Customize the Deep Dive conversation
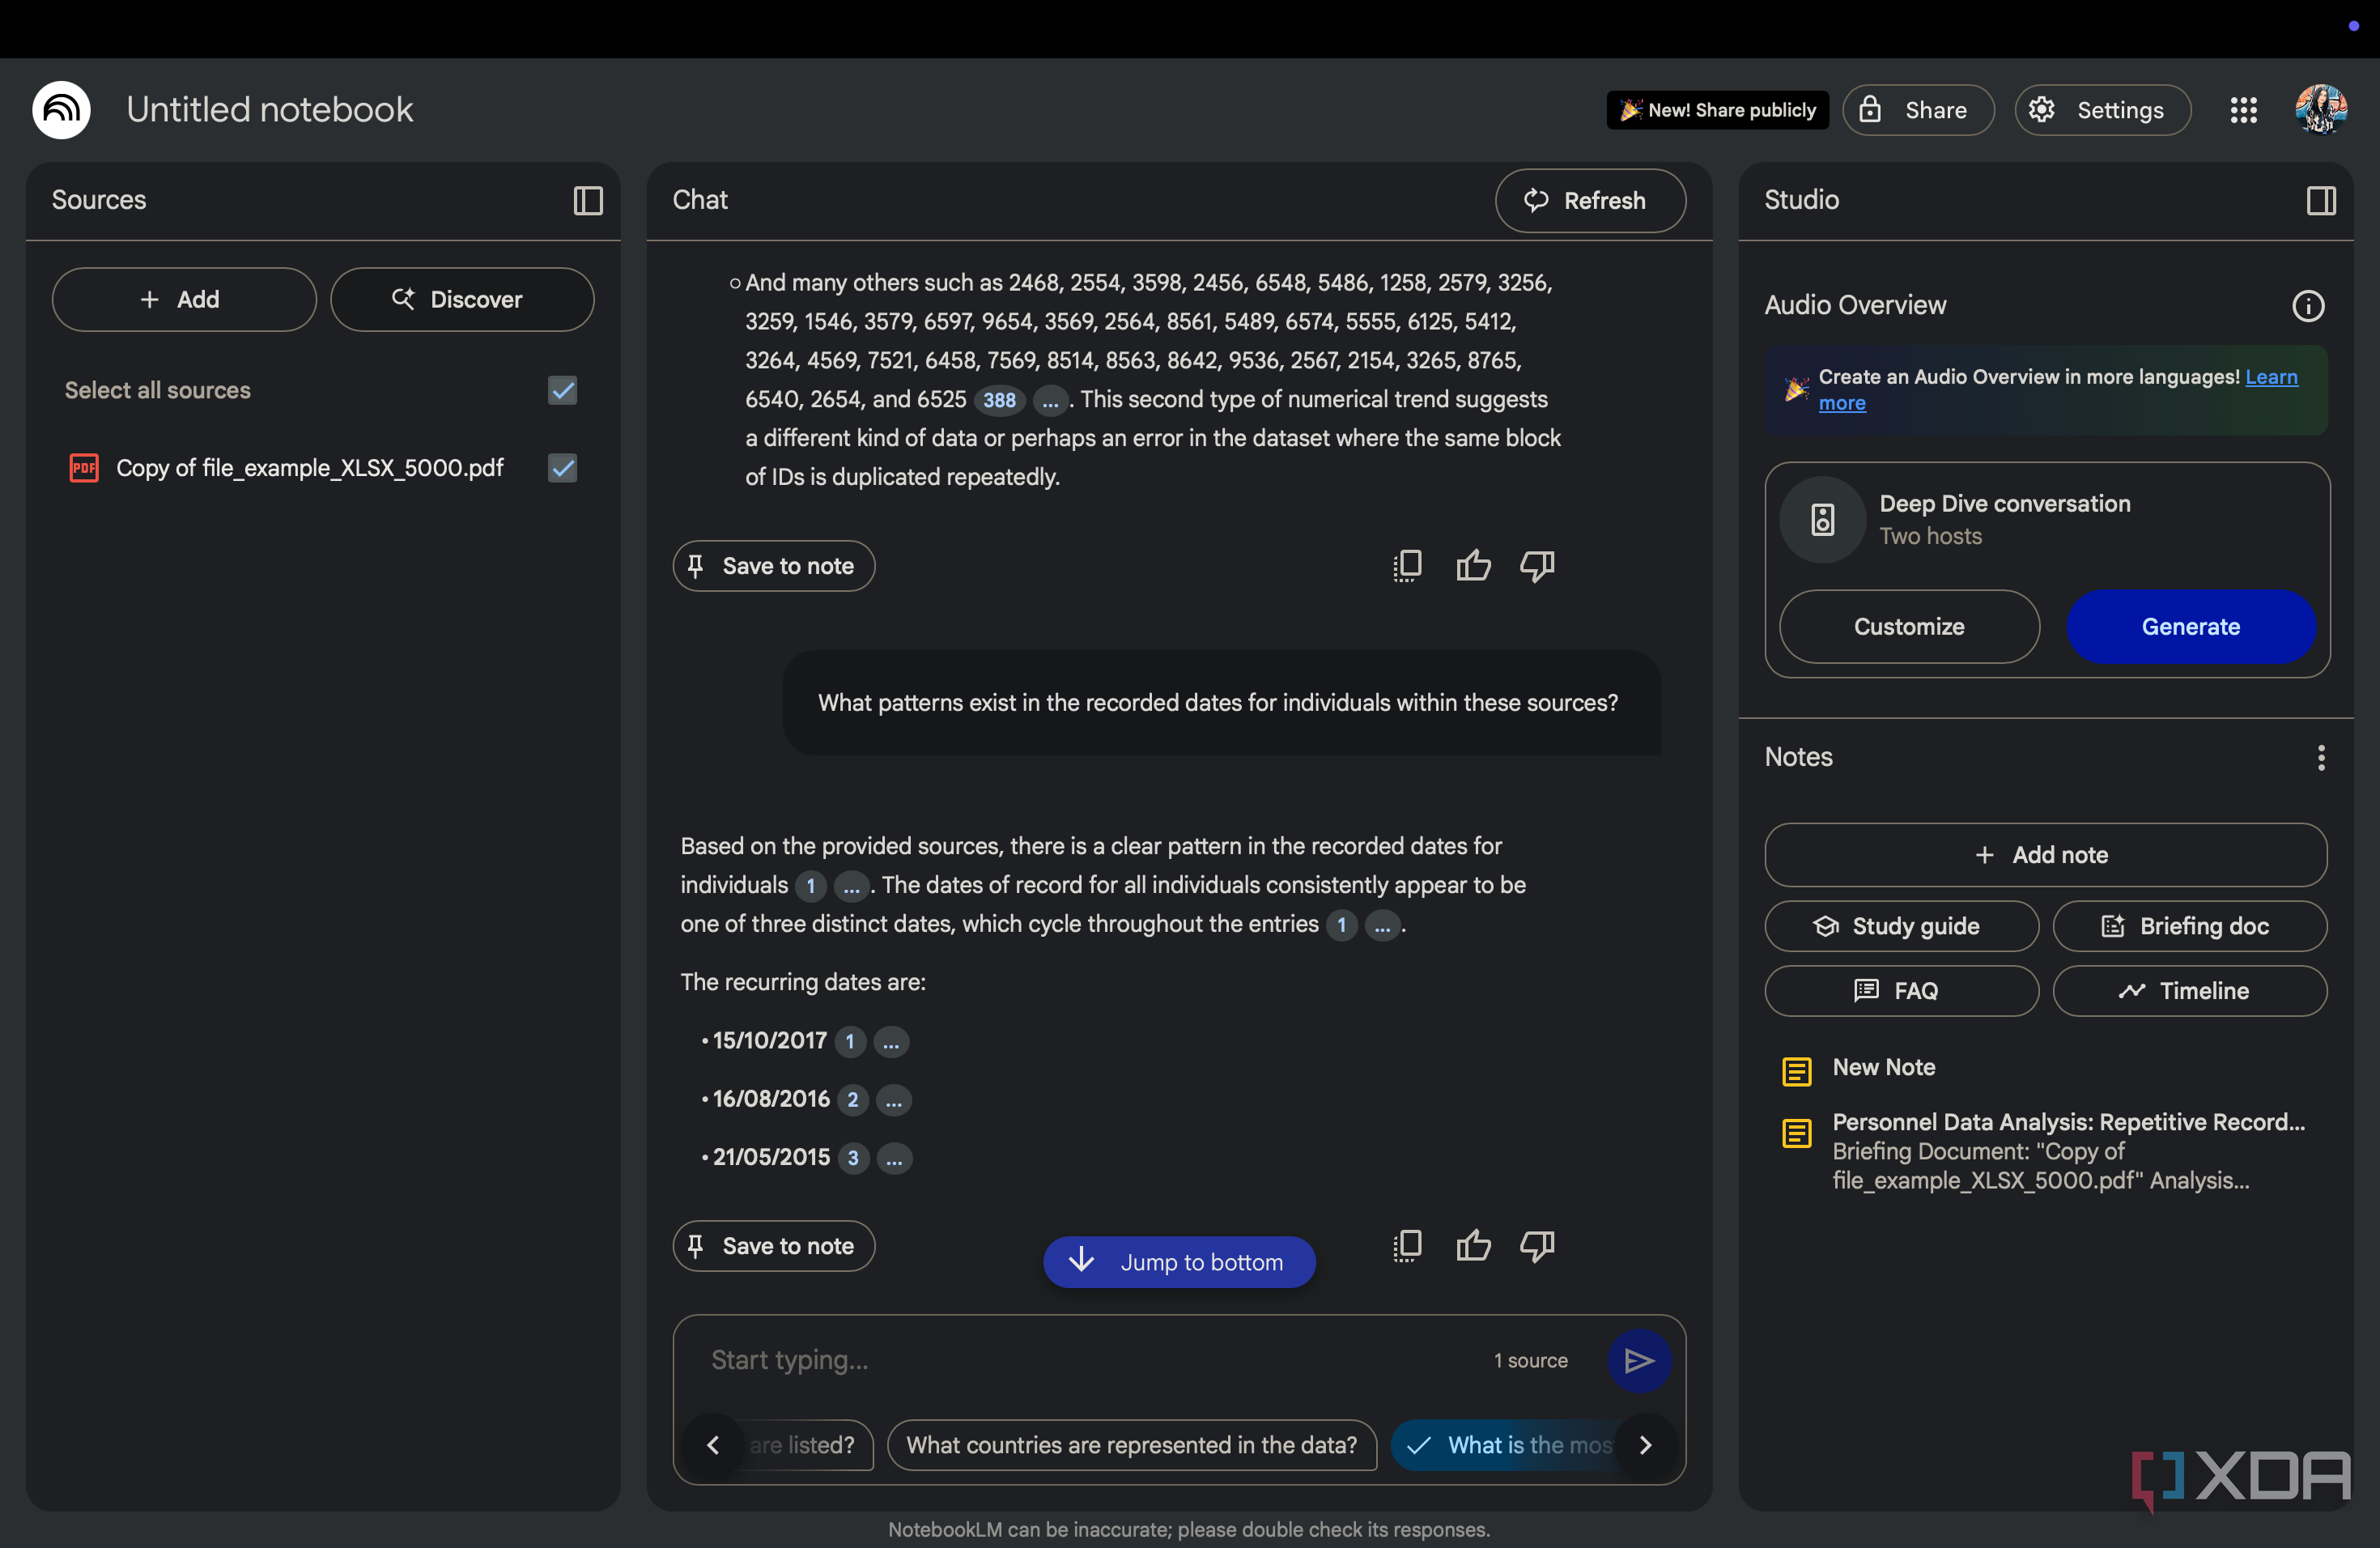The image size is (2380, 1548). point(1909,627)
